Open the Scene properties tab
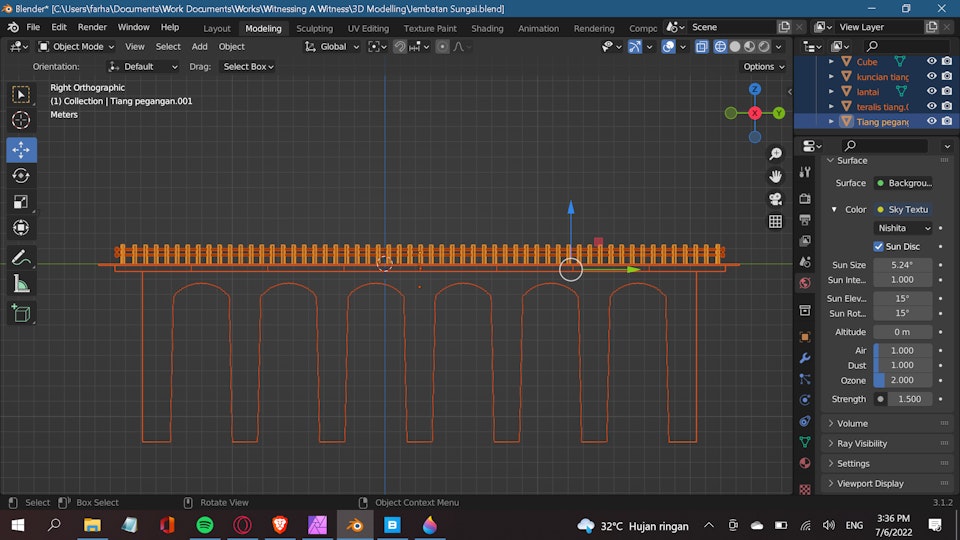The width and height of the screenshot is (960, 540). (805, 261)
